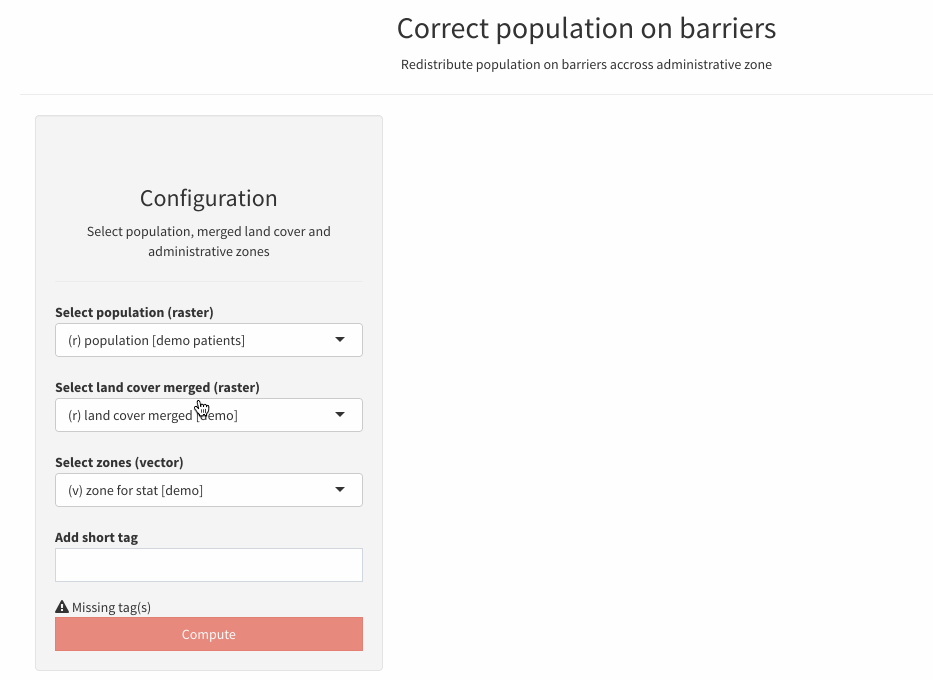Click the (r) land cover merged [demo] combo box
This screenshot has height=680, width=933.
coord(208,415)
